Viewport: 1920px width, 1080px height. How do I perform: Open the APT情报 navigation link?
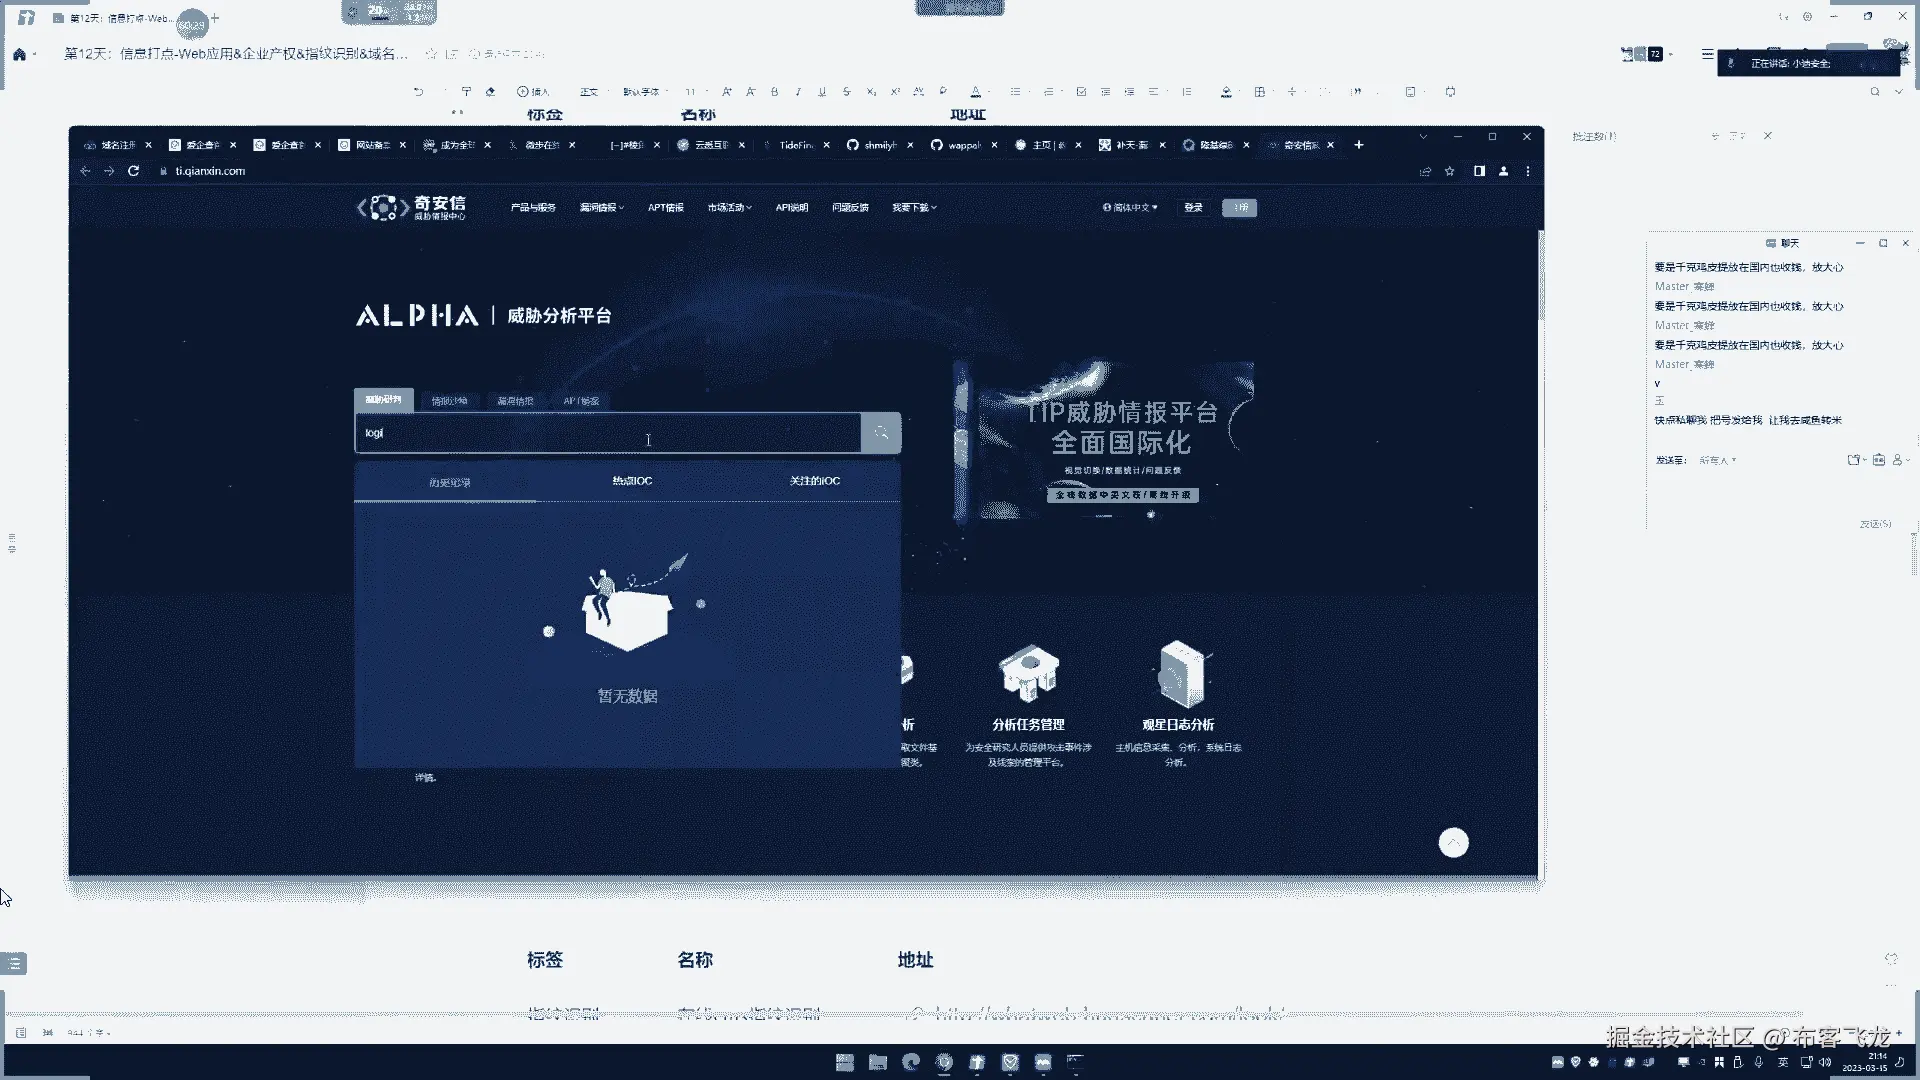(x=665, y=208)
